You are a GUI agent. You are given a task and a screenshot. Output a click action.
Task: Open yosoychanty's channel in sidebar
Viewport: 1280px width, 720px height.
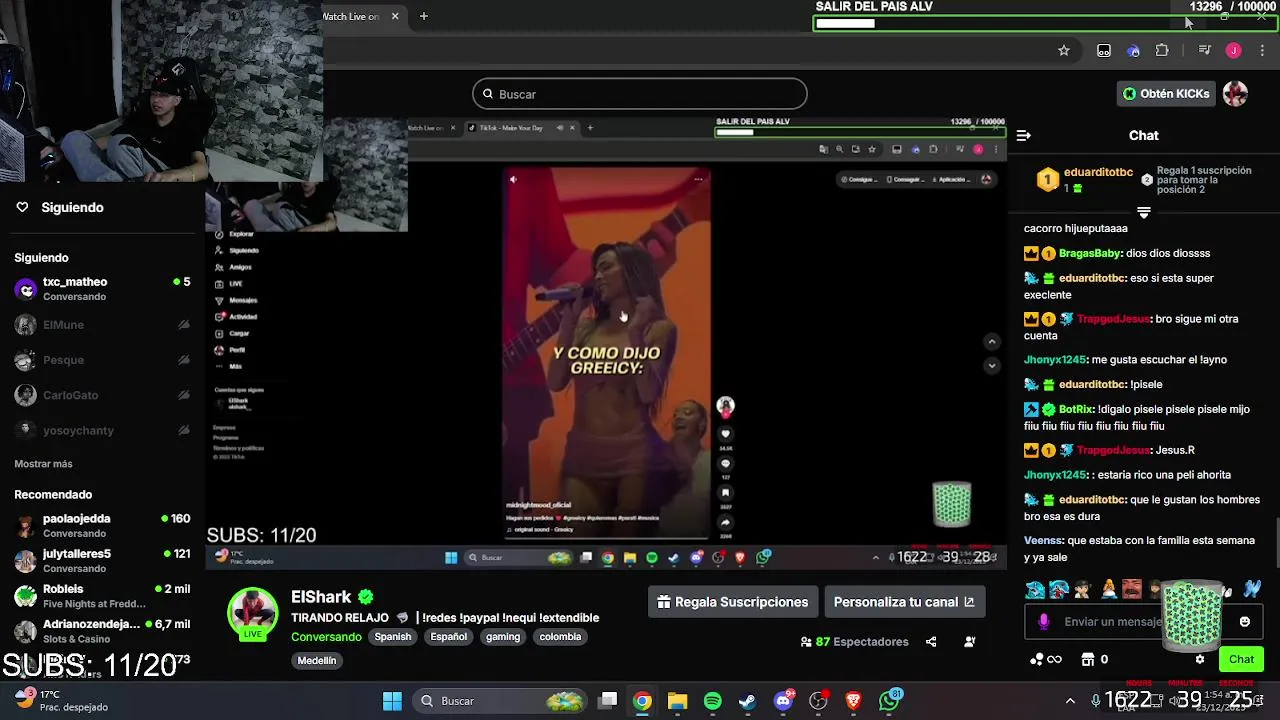coord(102,430)
